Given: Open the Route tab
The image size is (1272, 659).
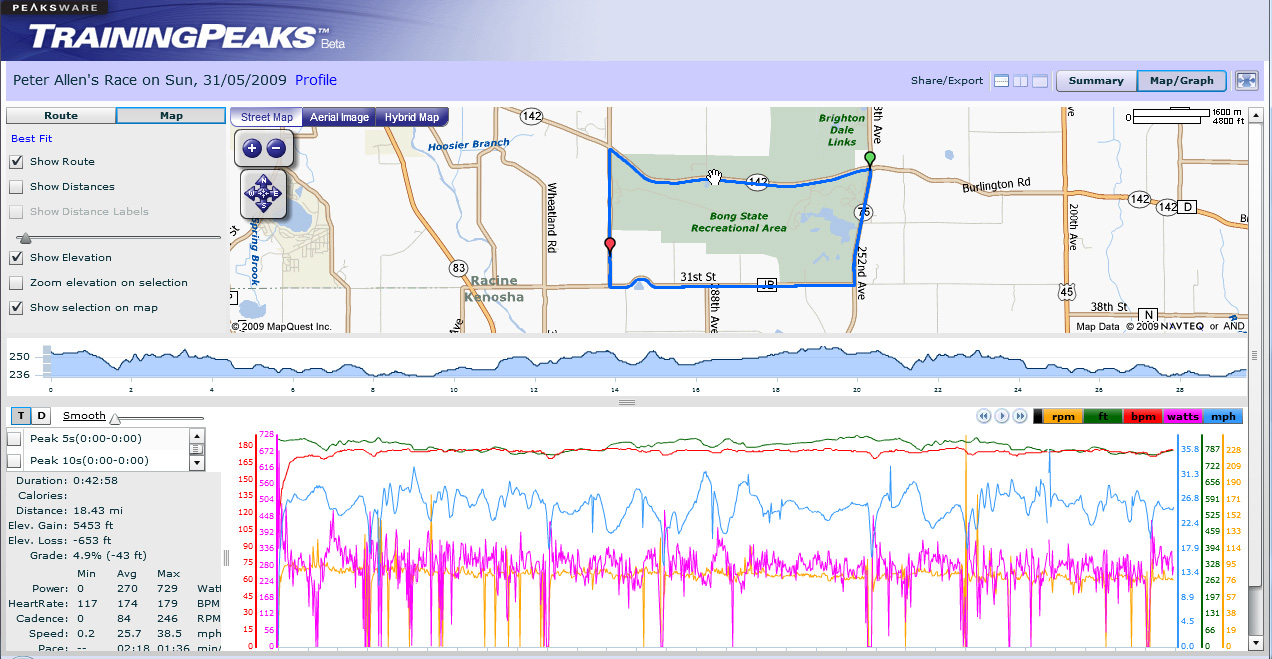Looking at the screenshot, I should [61, 116].
